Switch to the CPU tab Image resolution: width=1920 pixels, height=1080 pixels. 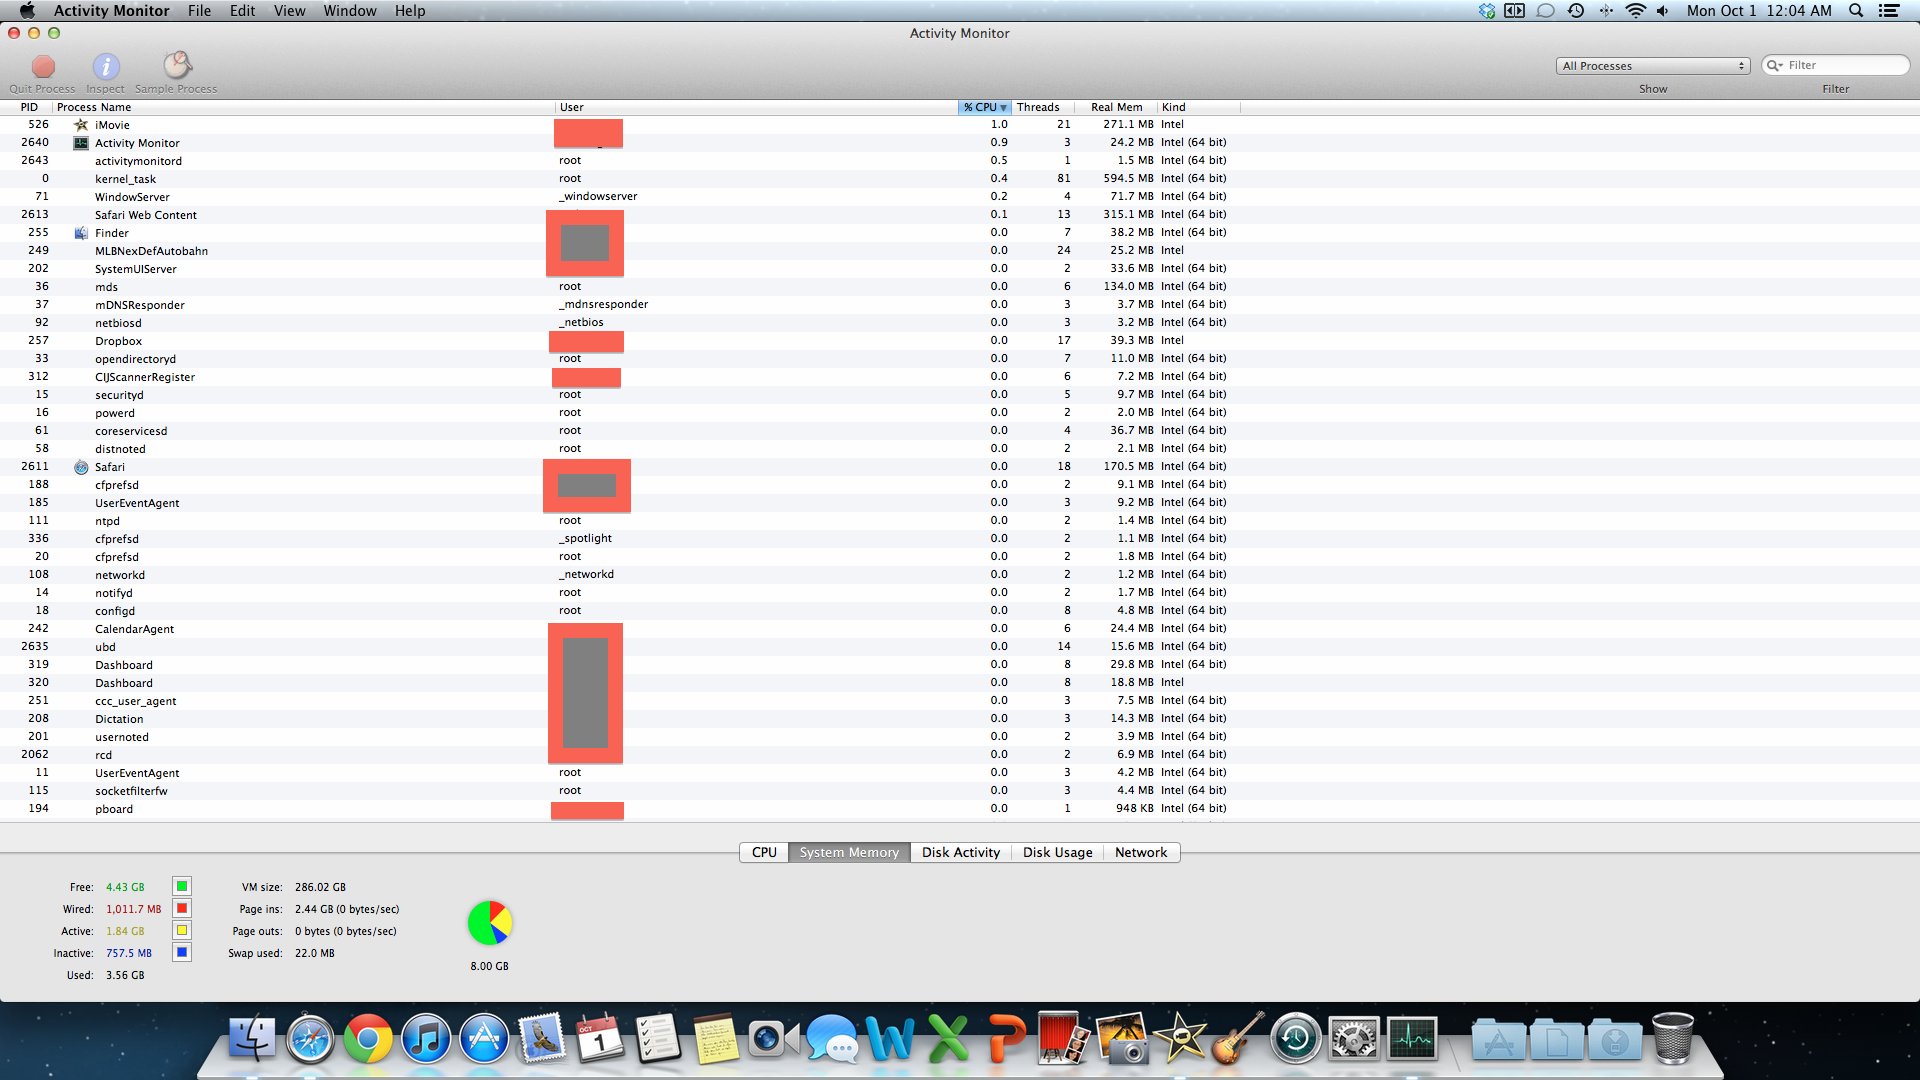[x=764, y=853]
